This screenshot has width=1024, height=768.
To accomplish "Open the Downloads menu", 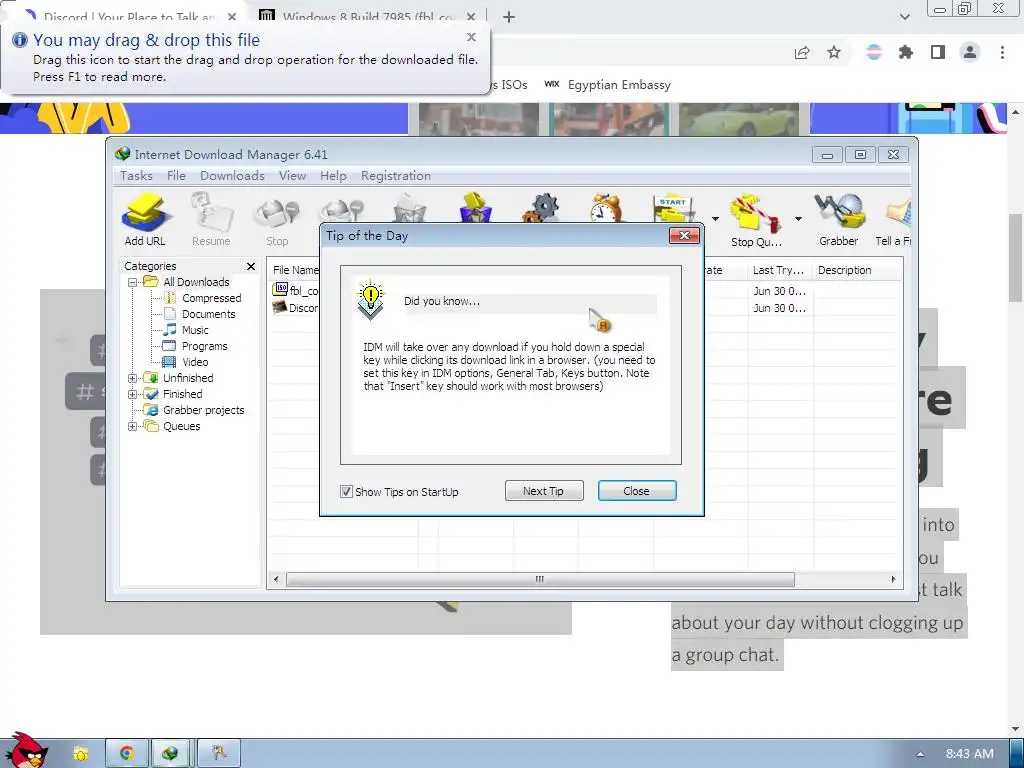I will pyautogui.click(x=232, y=176).
